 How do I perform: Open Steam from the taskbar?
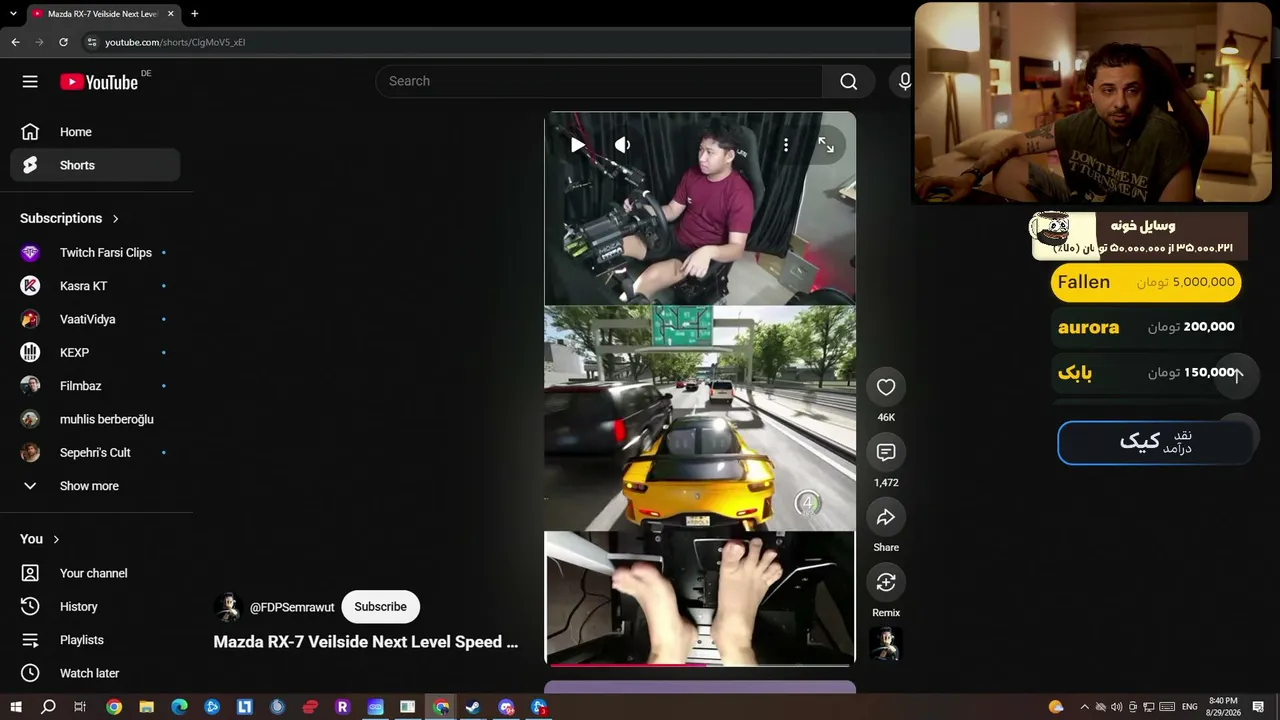click(x=473, y=707)
